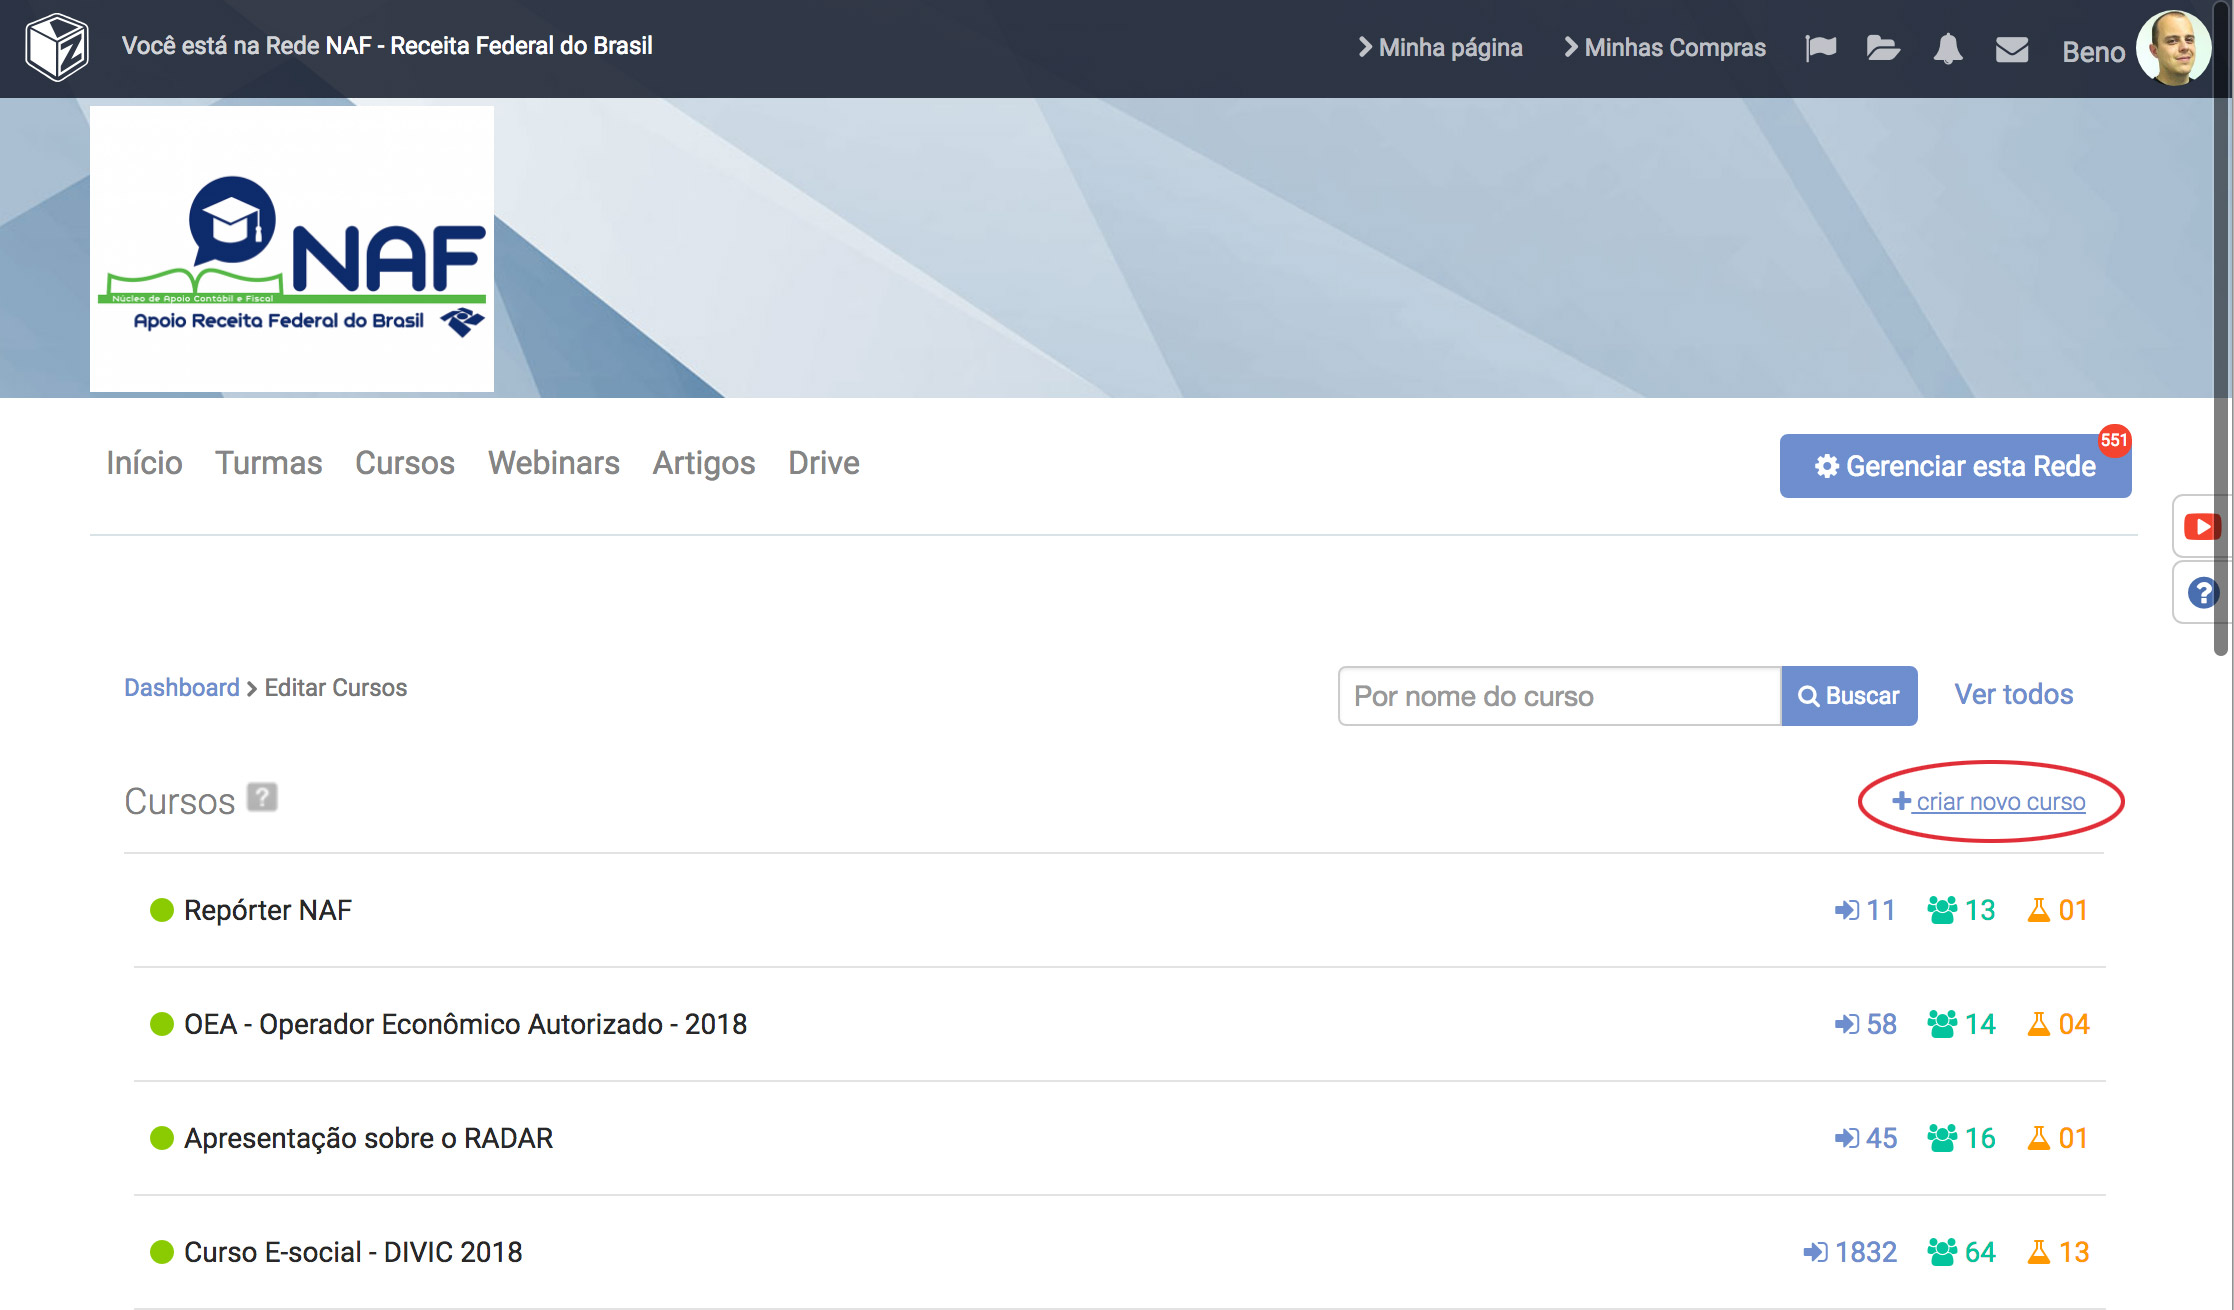Screen dimensions: 2234x1310
Task: Click enrollments count icon for Repórter NAF
Action: click(x=1846, y=910)
